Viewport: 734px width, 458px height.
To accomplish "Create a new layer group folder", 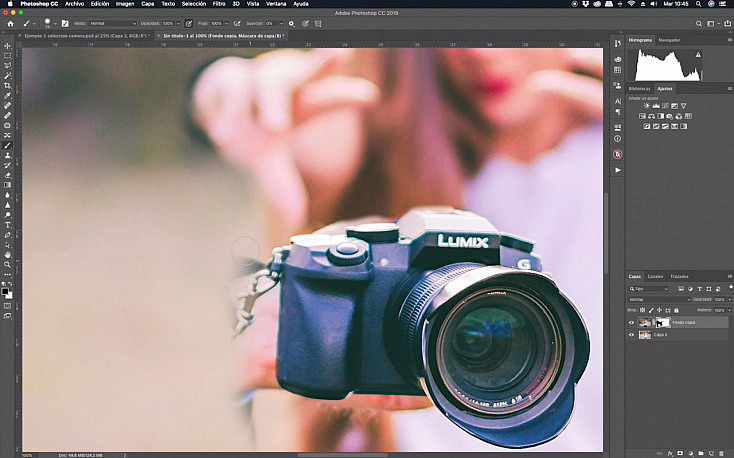I will click(701, 453).
